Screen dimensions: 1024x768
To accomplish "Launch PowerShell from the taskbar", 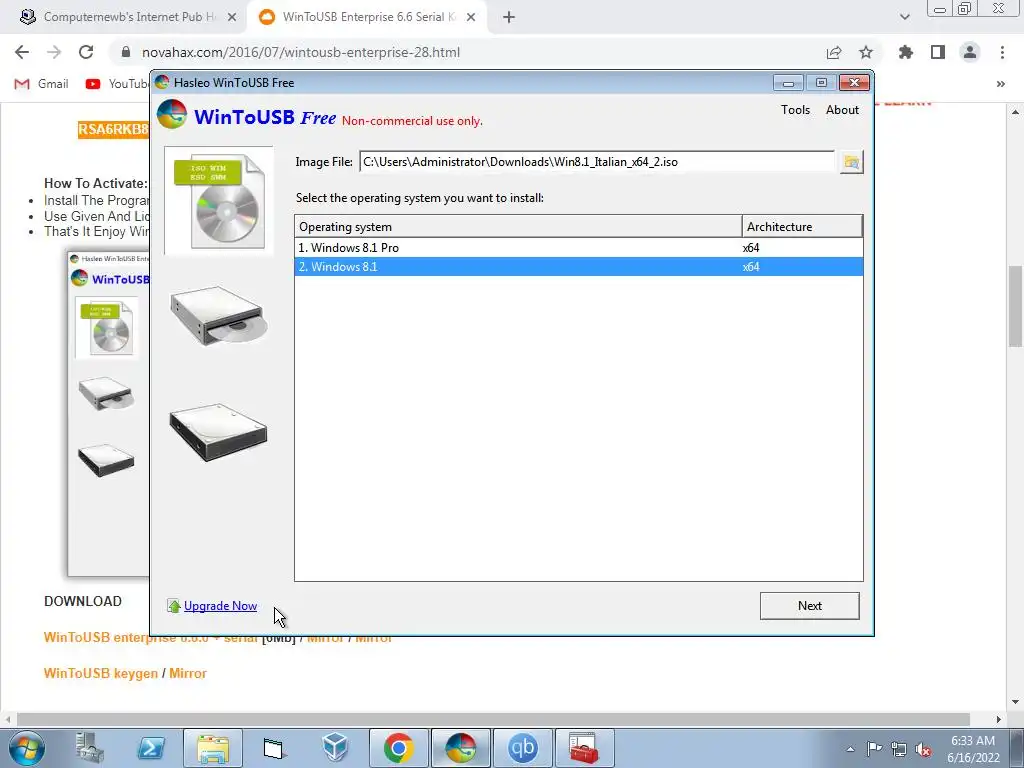I will pyautogui.click(x=151, y=748).
